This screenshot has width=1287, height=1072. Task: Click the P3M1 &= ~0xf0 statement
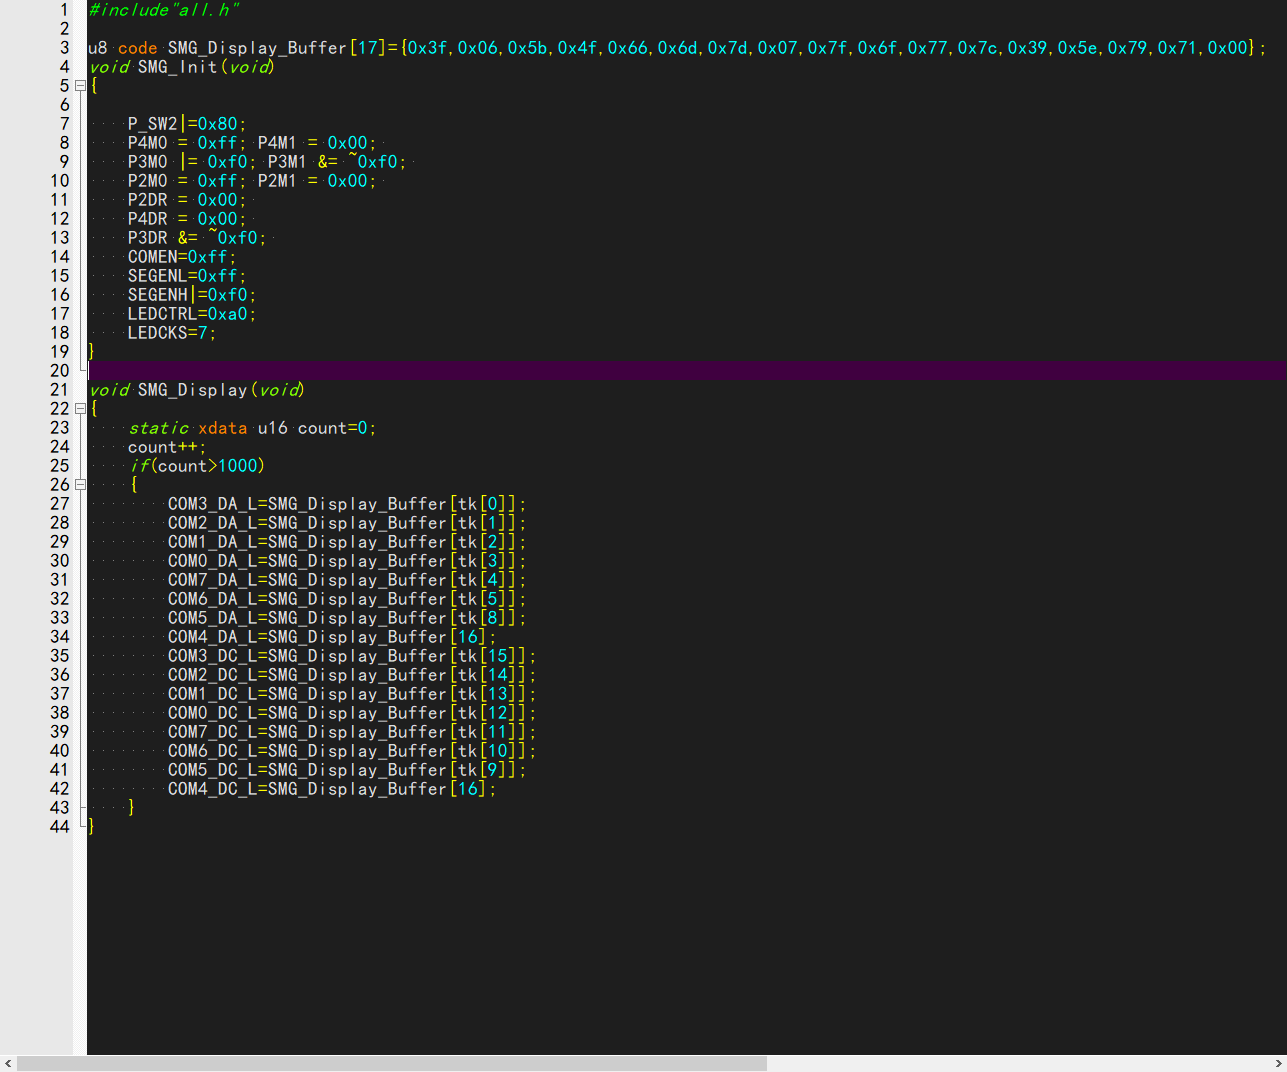coord(336,162)
